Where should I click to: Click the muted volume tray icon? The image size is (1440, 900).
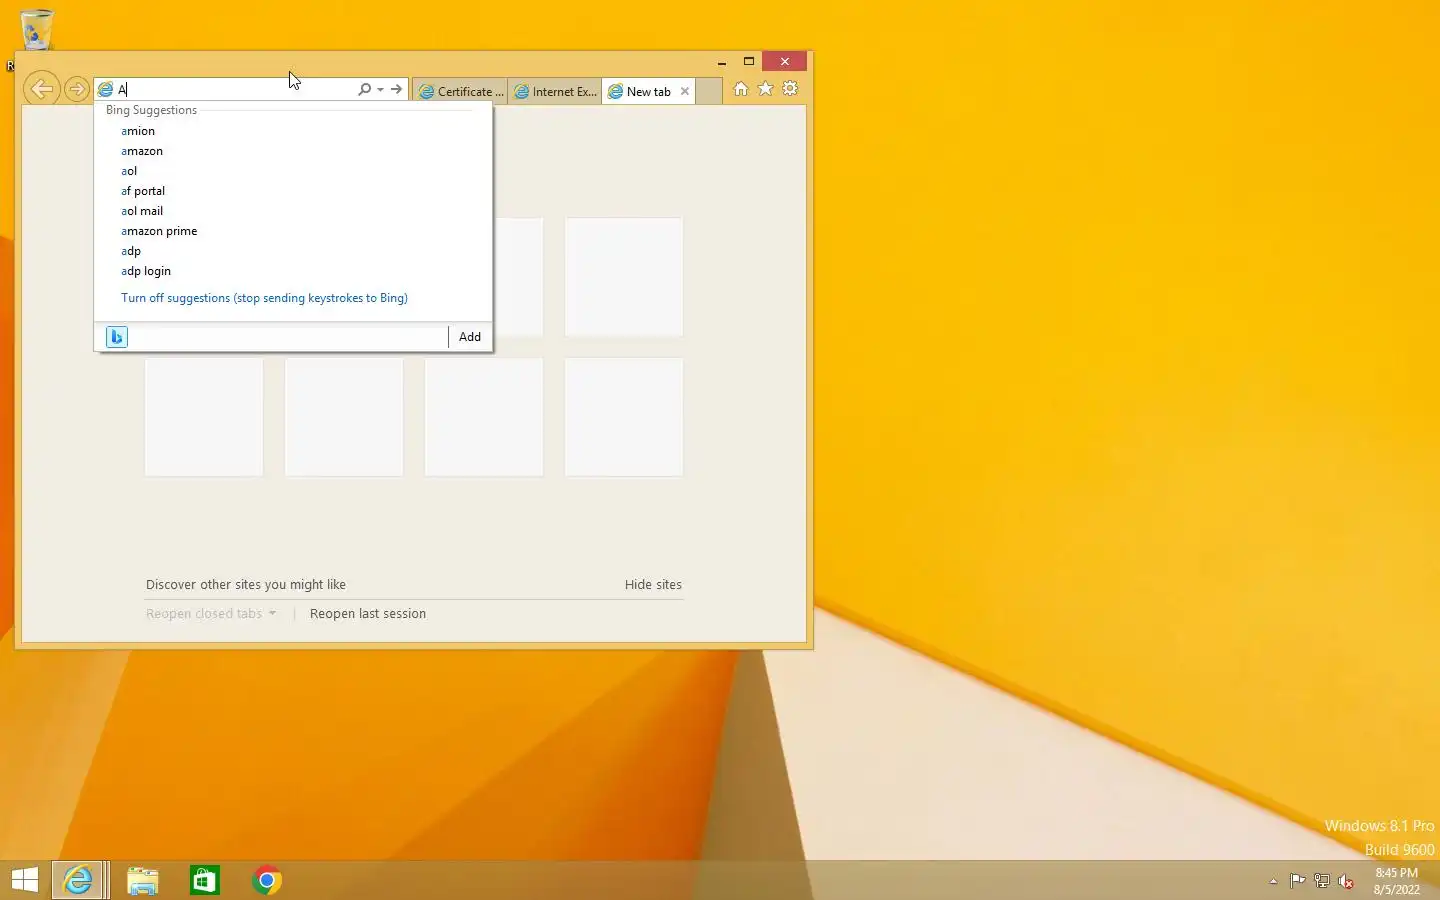[x=1346, y=881]
